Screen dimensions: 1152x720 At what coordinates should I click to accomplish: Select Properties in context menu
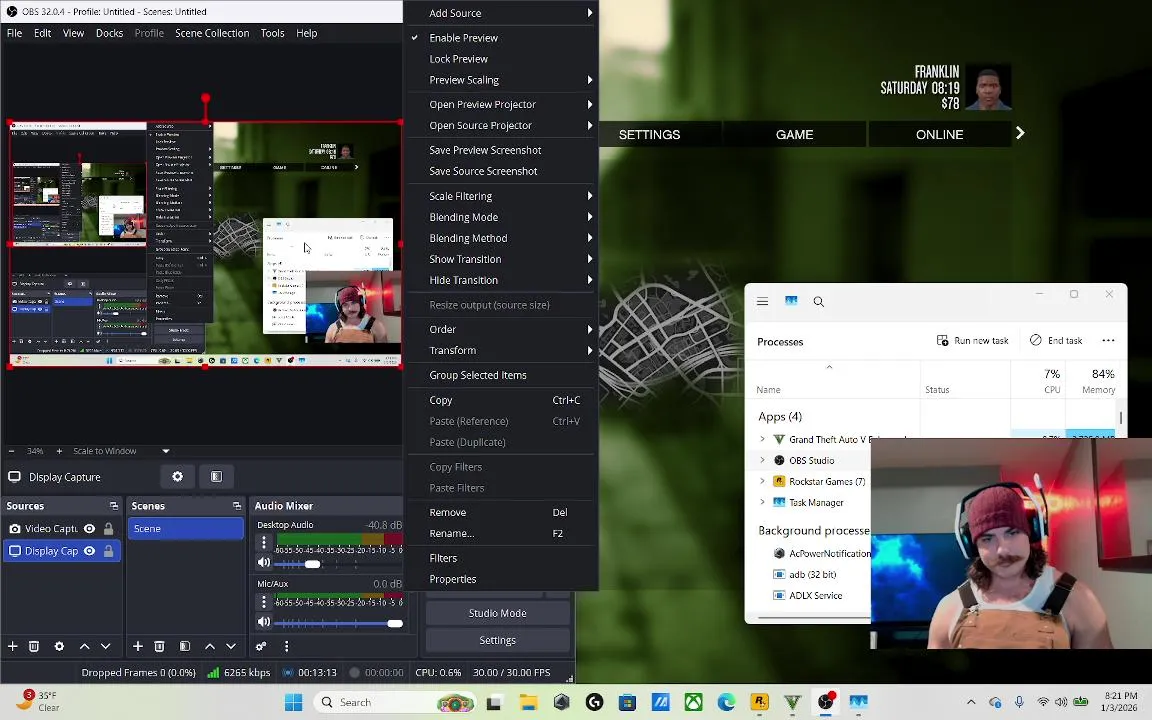[502, 579]
